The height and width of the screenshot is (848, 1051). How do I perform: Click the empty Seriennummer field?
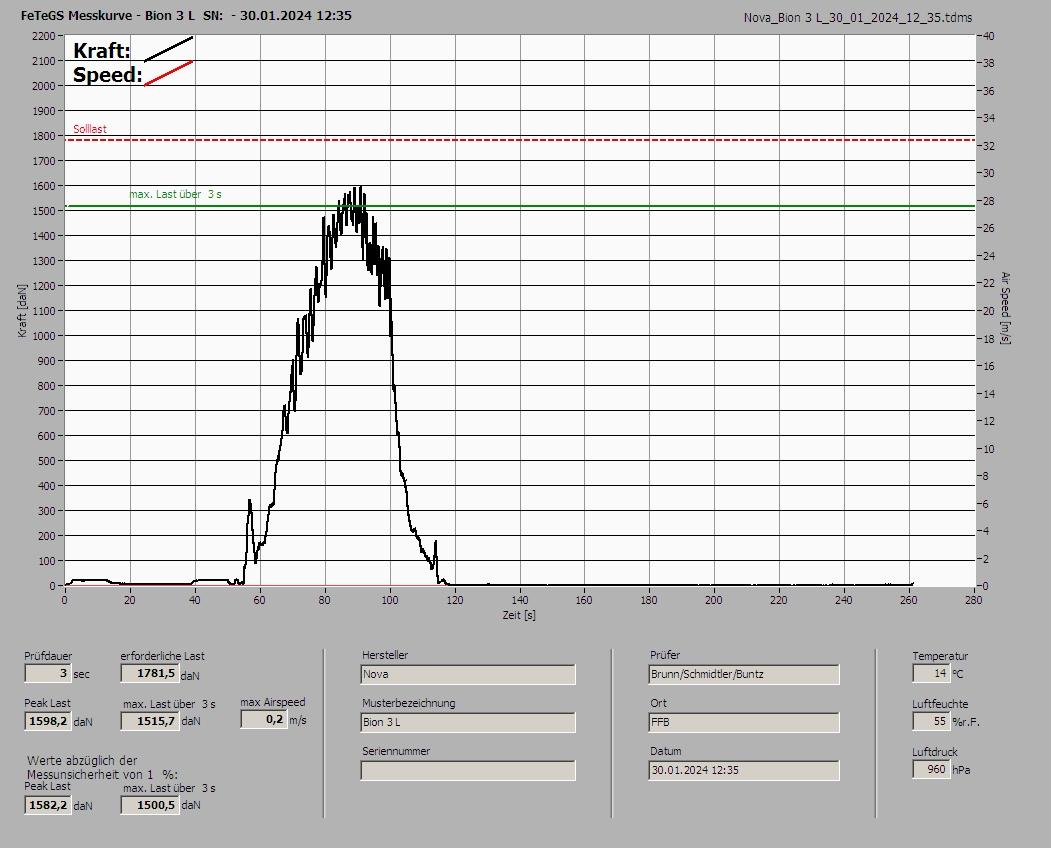[x=468, y=771]
